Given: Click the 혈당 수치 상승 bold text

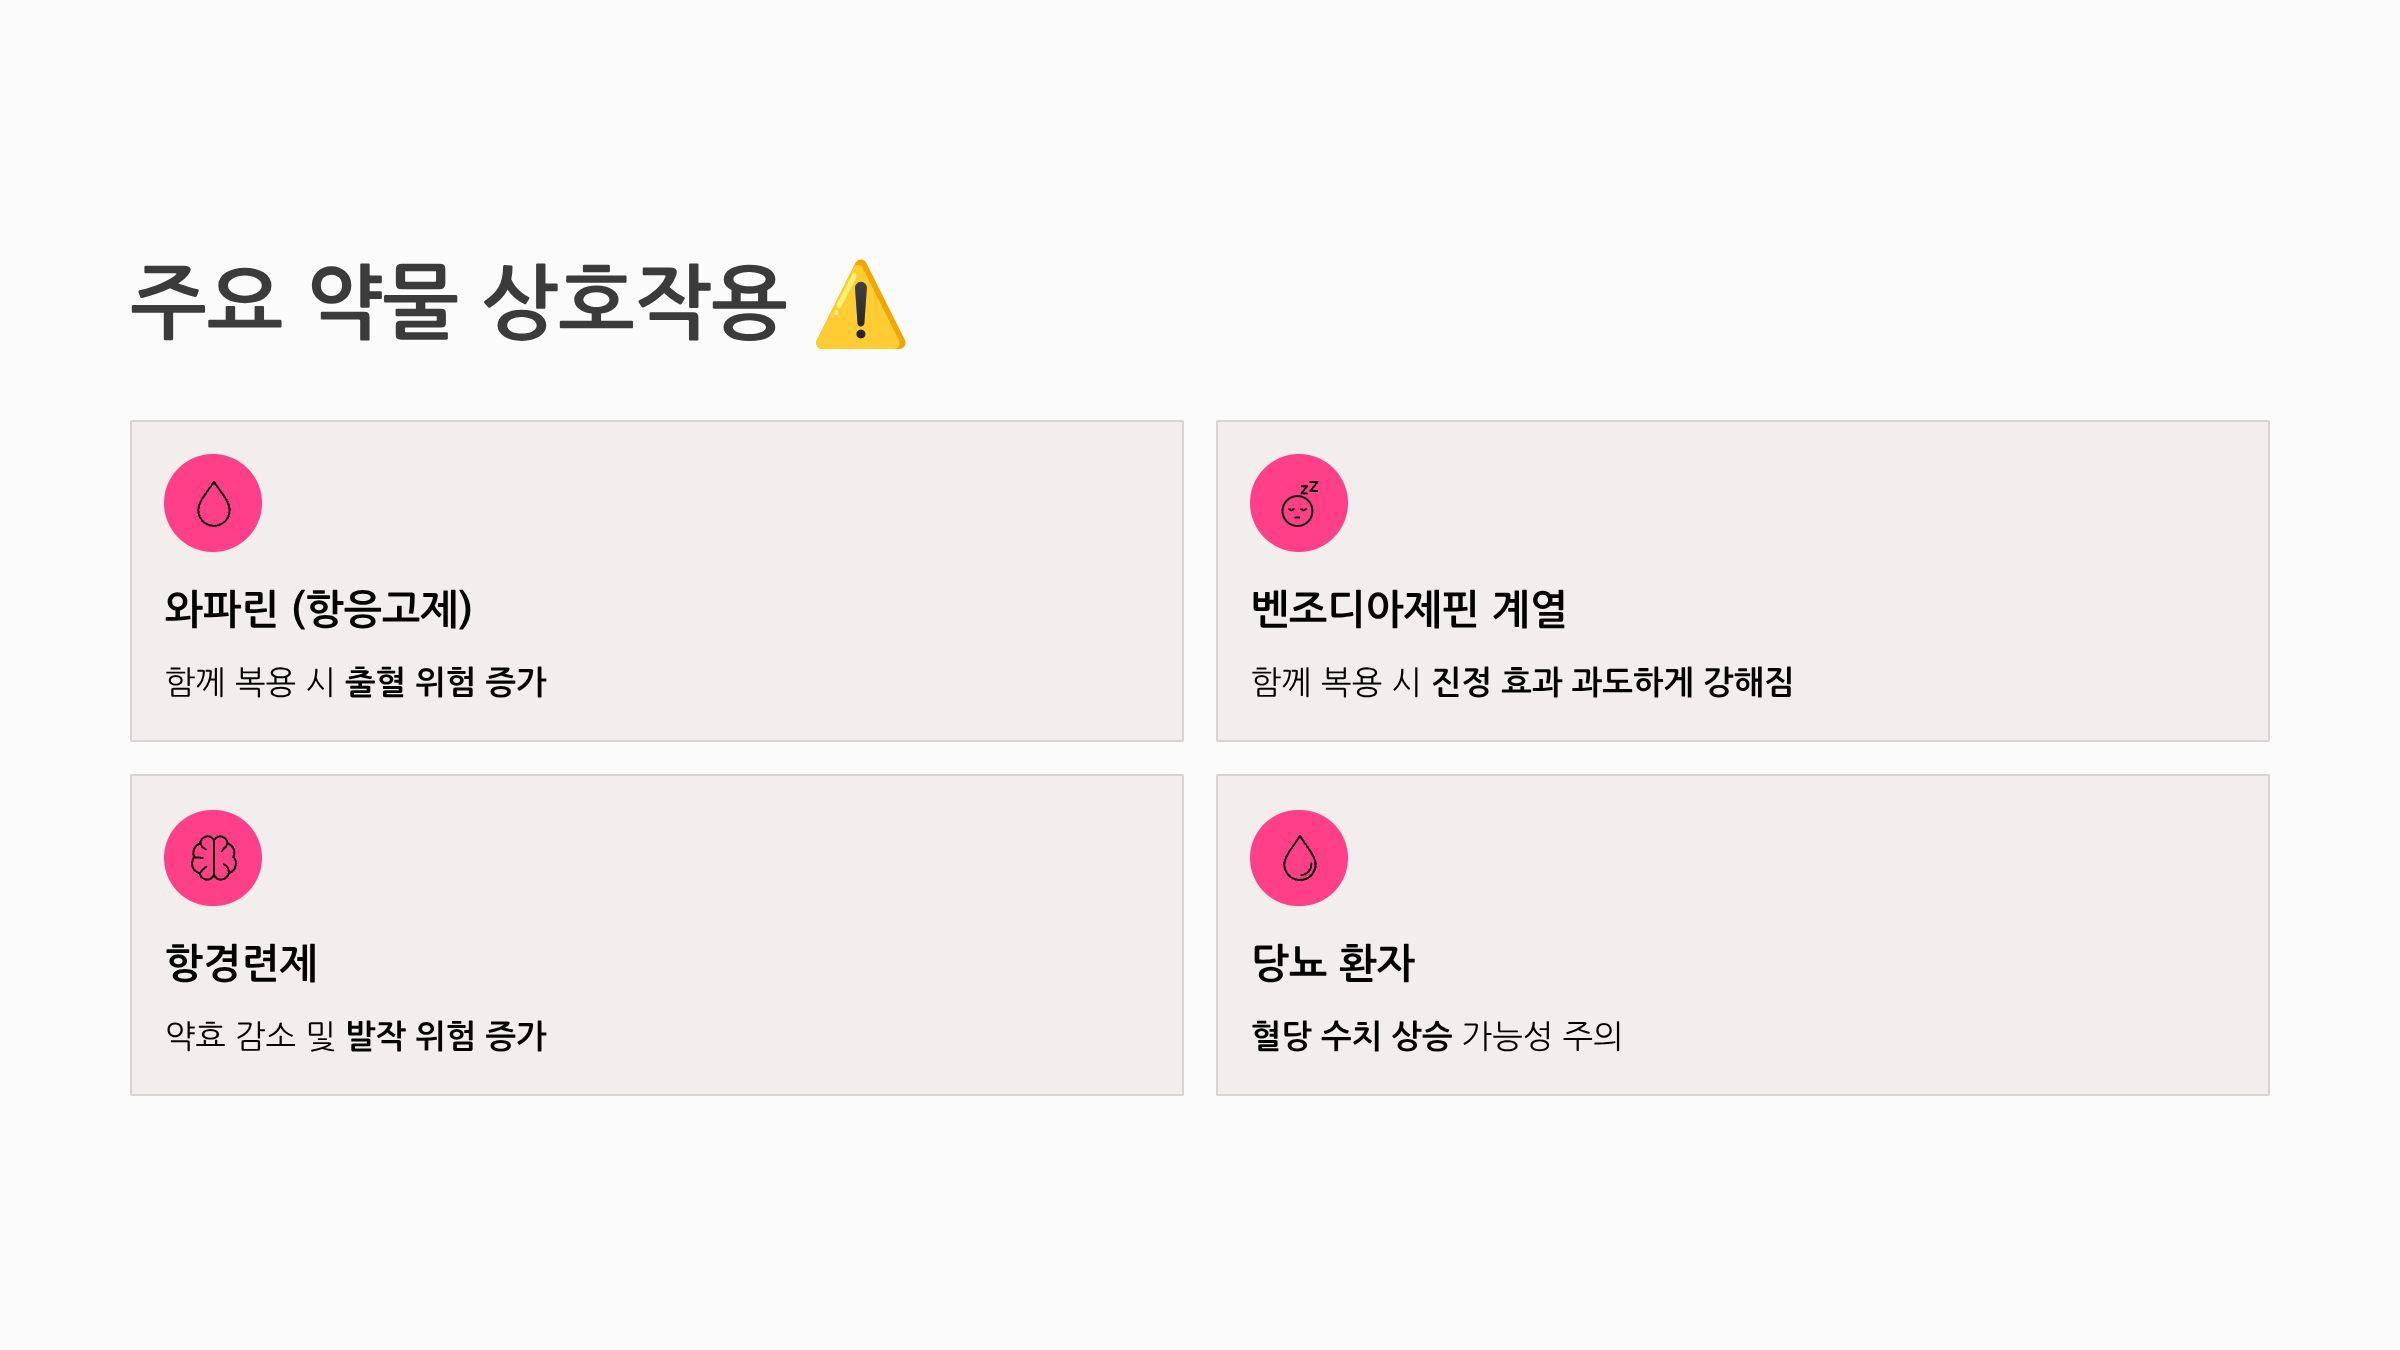Looking at the screenshot, I should tap(1351, 1036).
